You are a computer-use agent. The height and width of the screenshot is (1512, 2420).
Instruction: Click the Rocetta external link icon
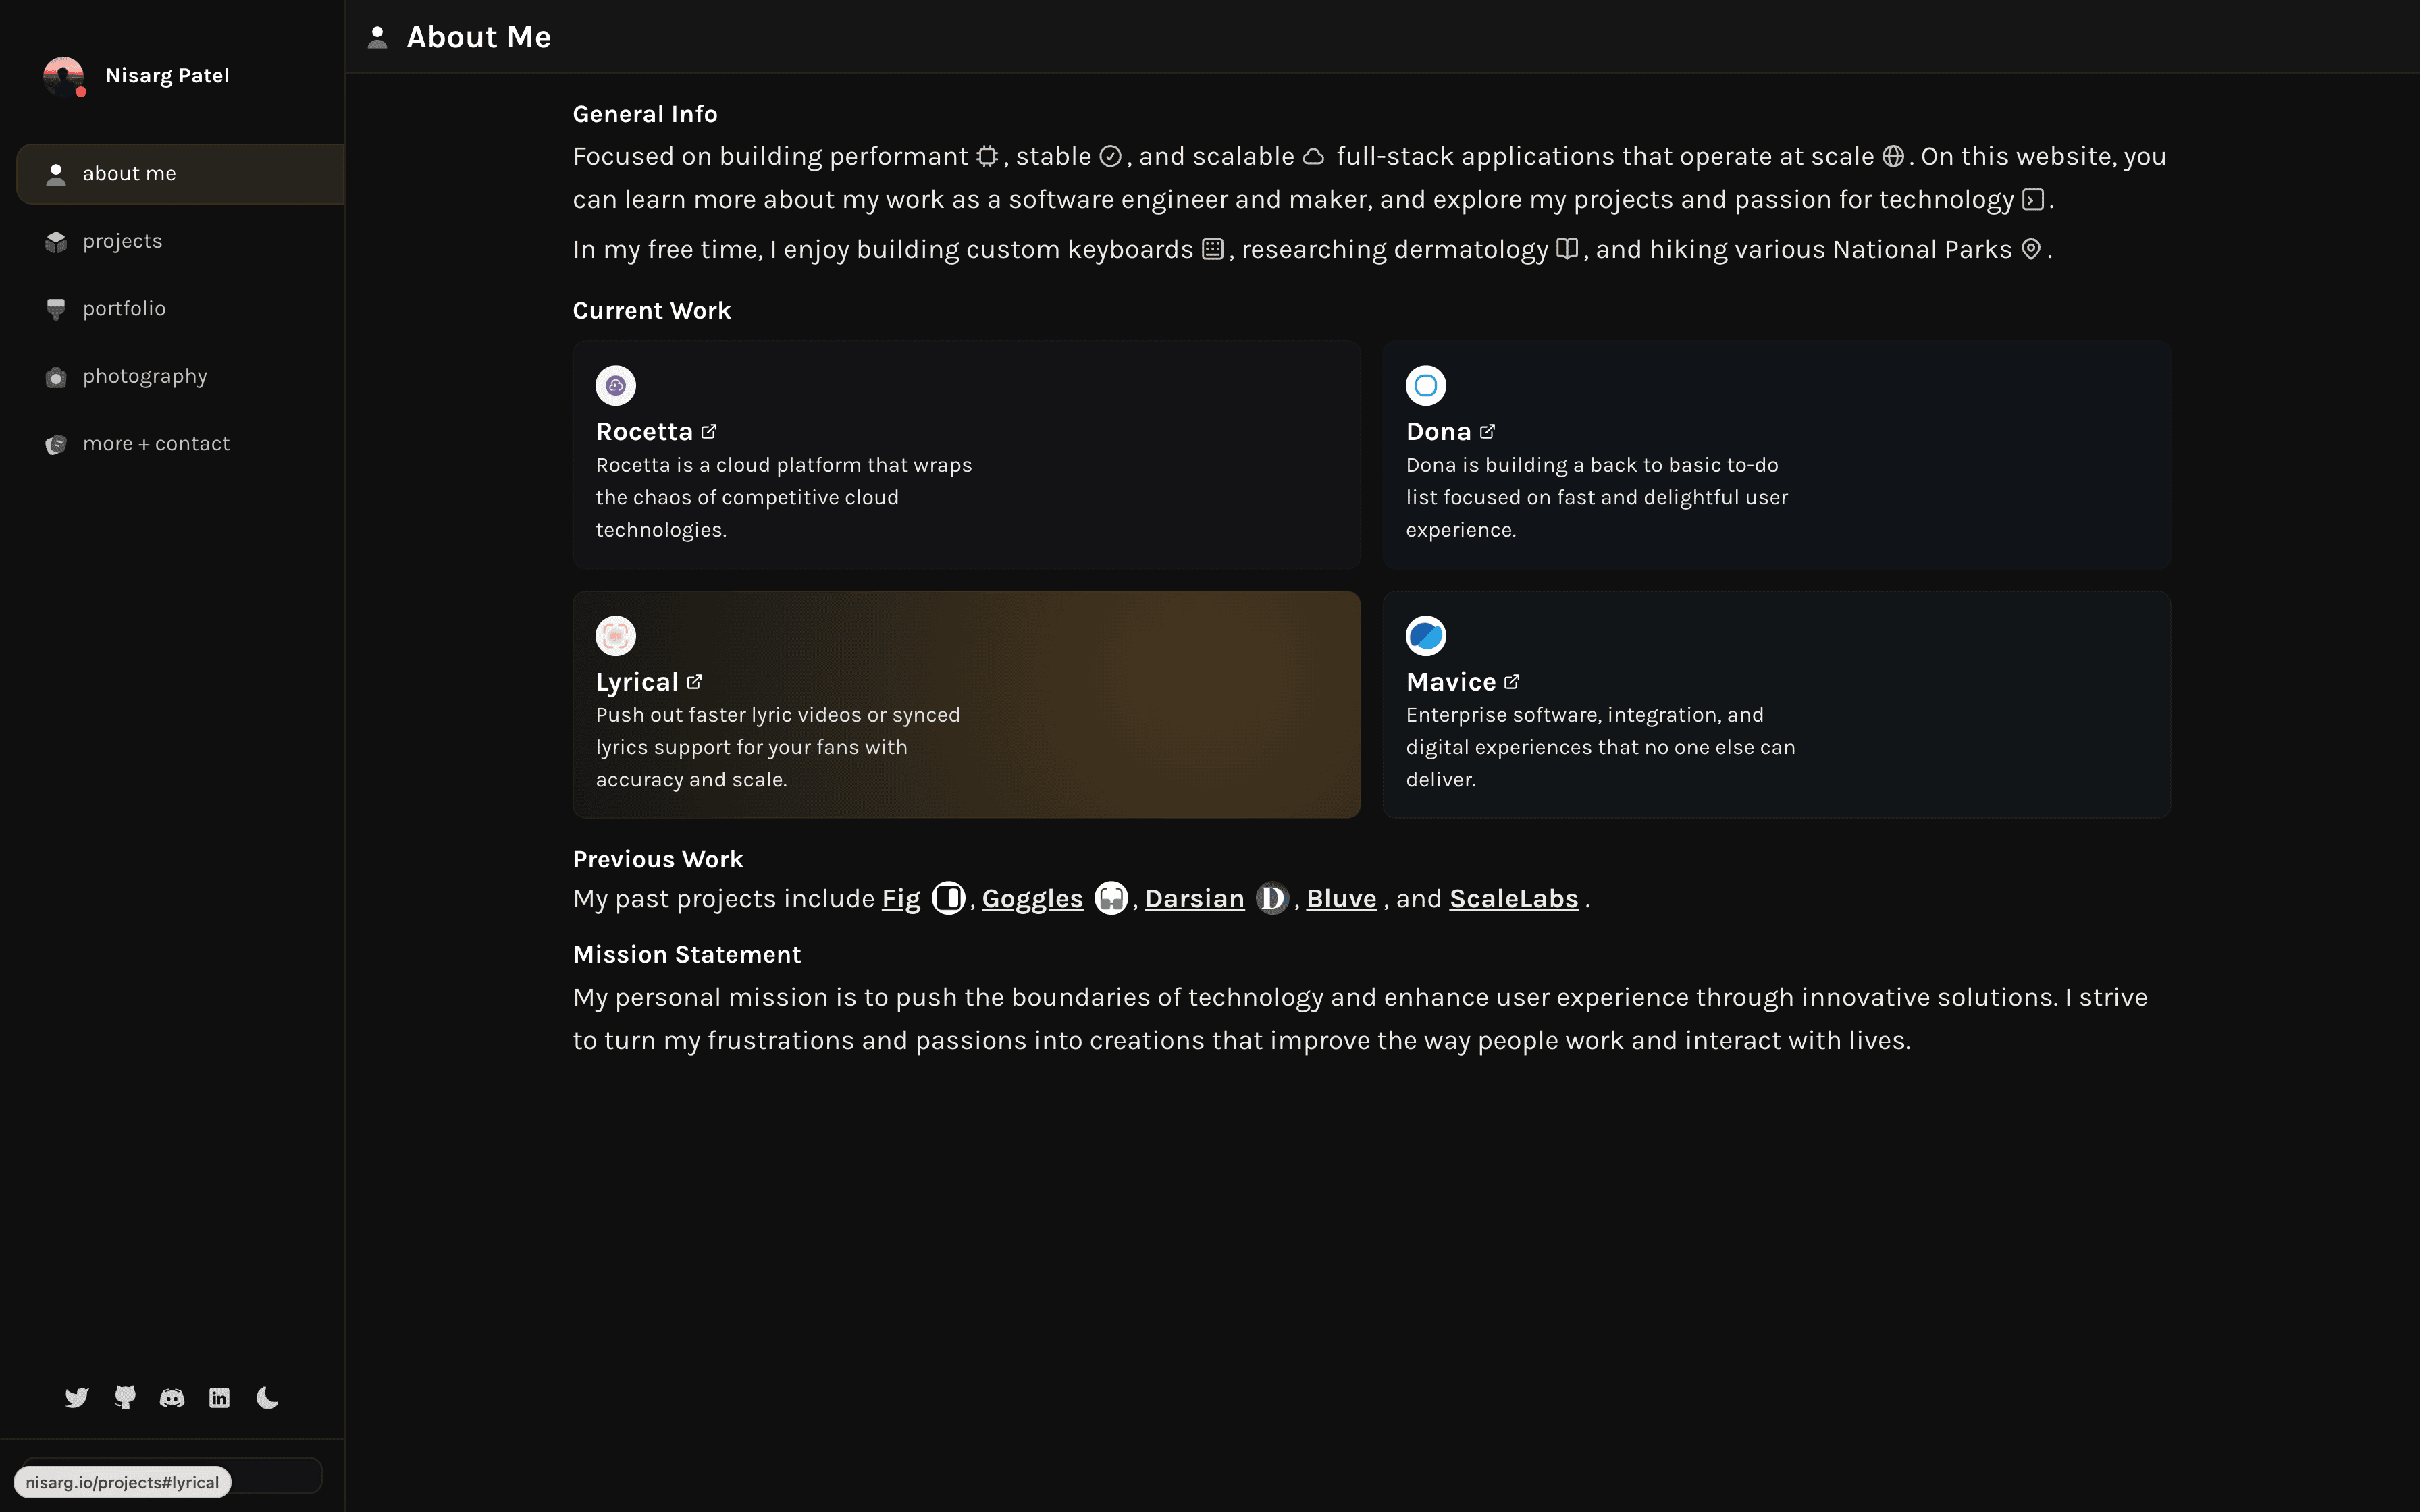pyautogui.click(x=709, y=432)
